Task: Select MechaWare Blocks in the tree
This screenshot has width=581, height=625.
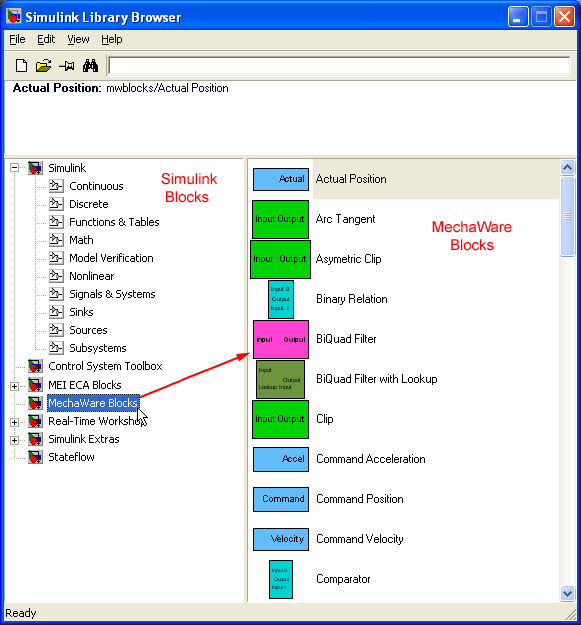Action: (93, 403)
